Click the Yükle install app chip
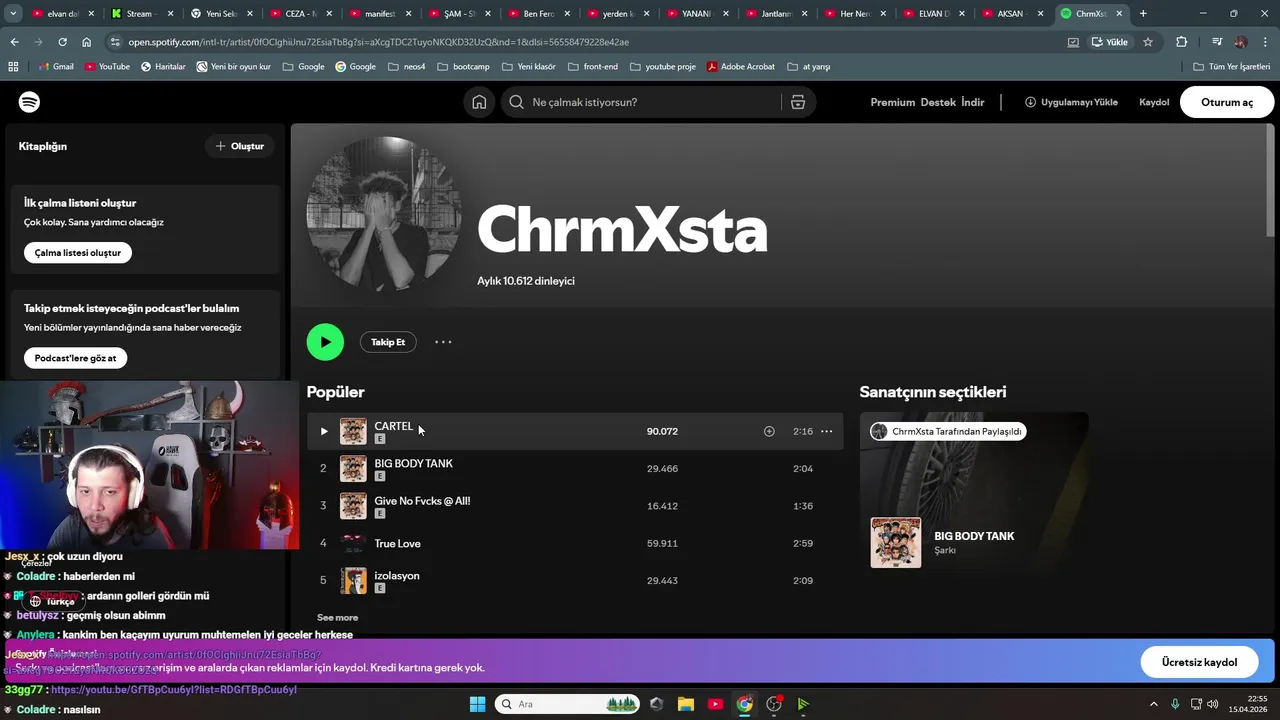Image resolution: width=1280 pixels, height=720 pixels. (1110, 42)
